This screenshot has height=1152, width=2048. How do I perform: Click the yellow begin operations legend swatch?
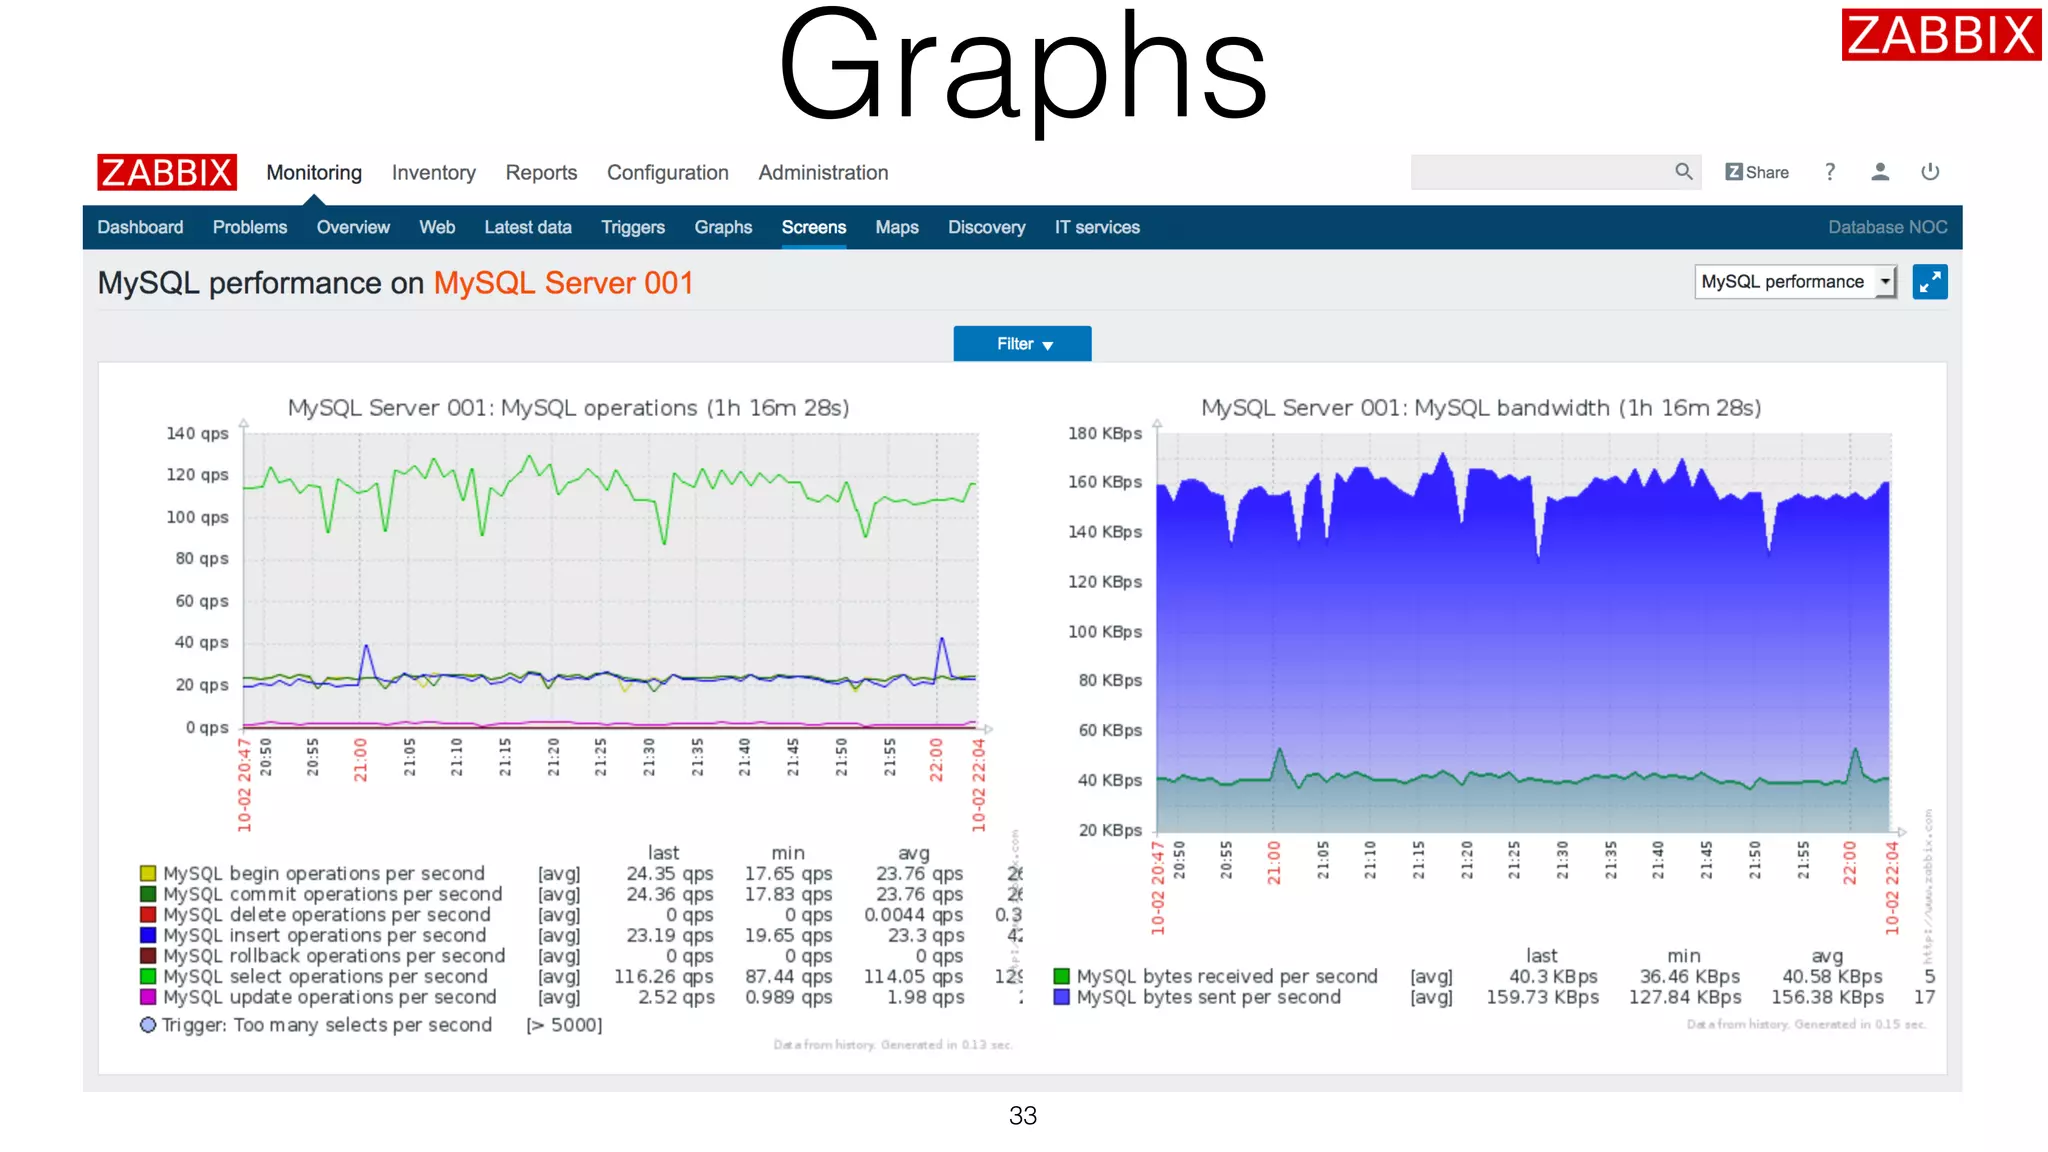pos(148,873)
